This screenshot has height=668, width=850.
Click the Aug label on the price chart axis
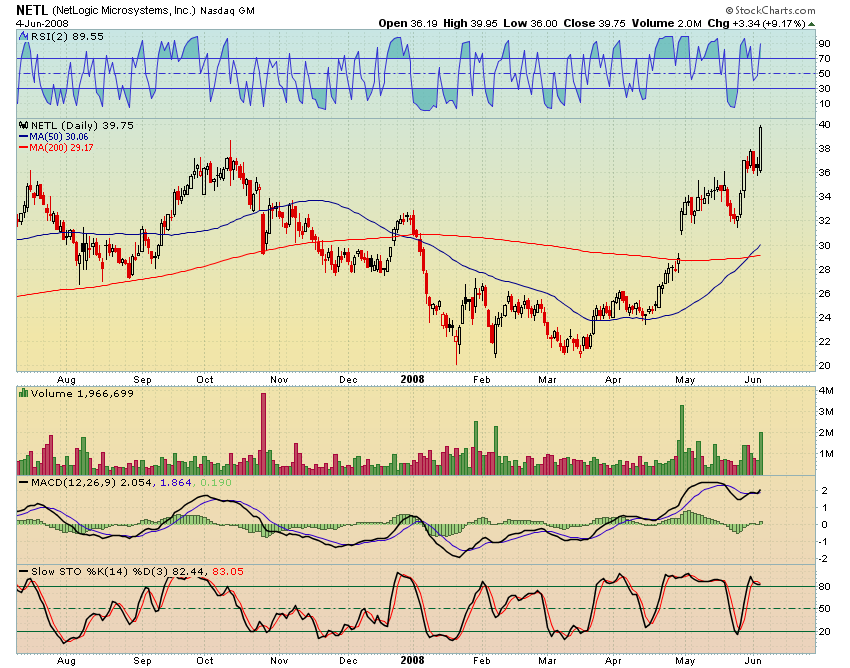[66, 380]
